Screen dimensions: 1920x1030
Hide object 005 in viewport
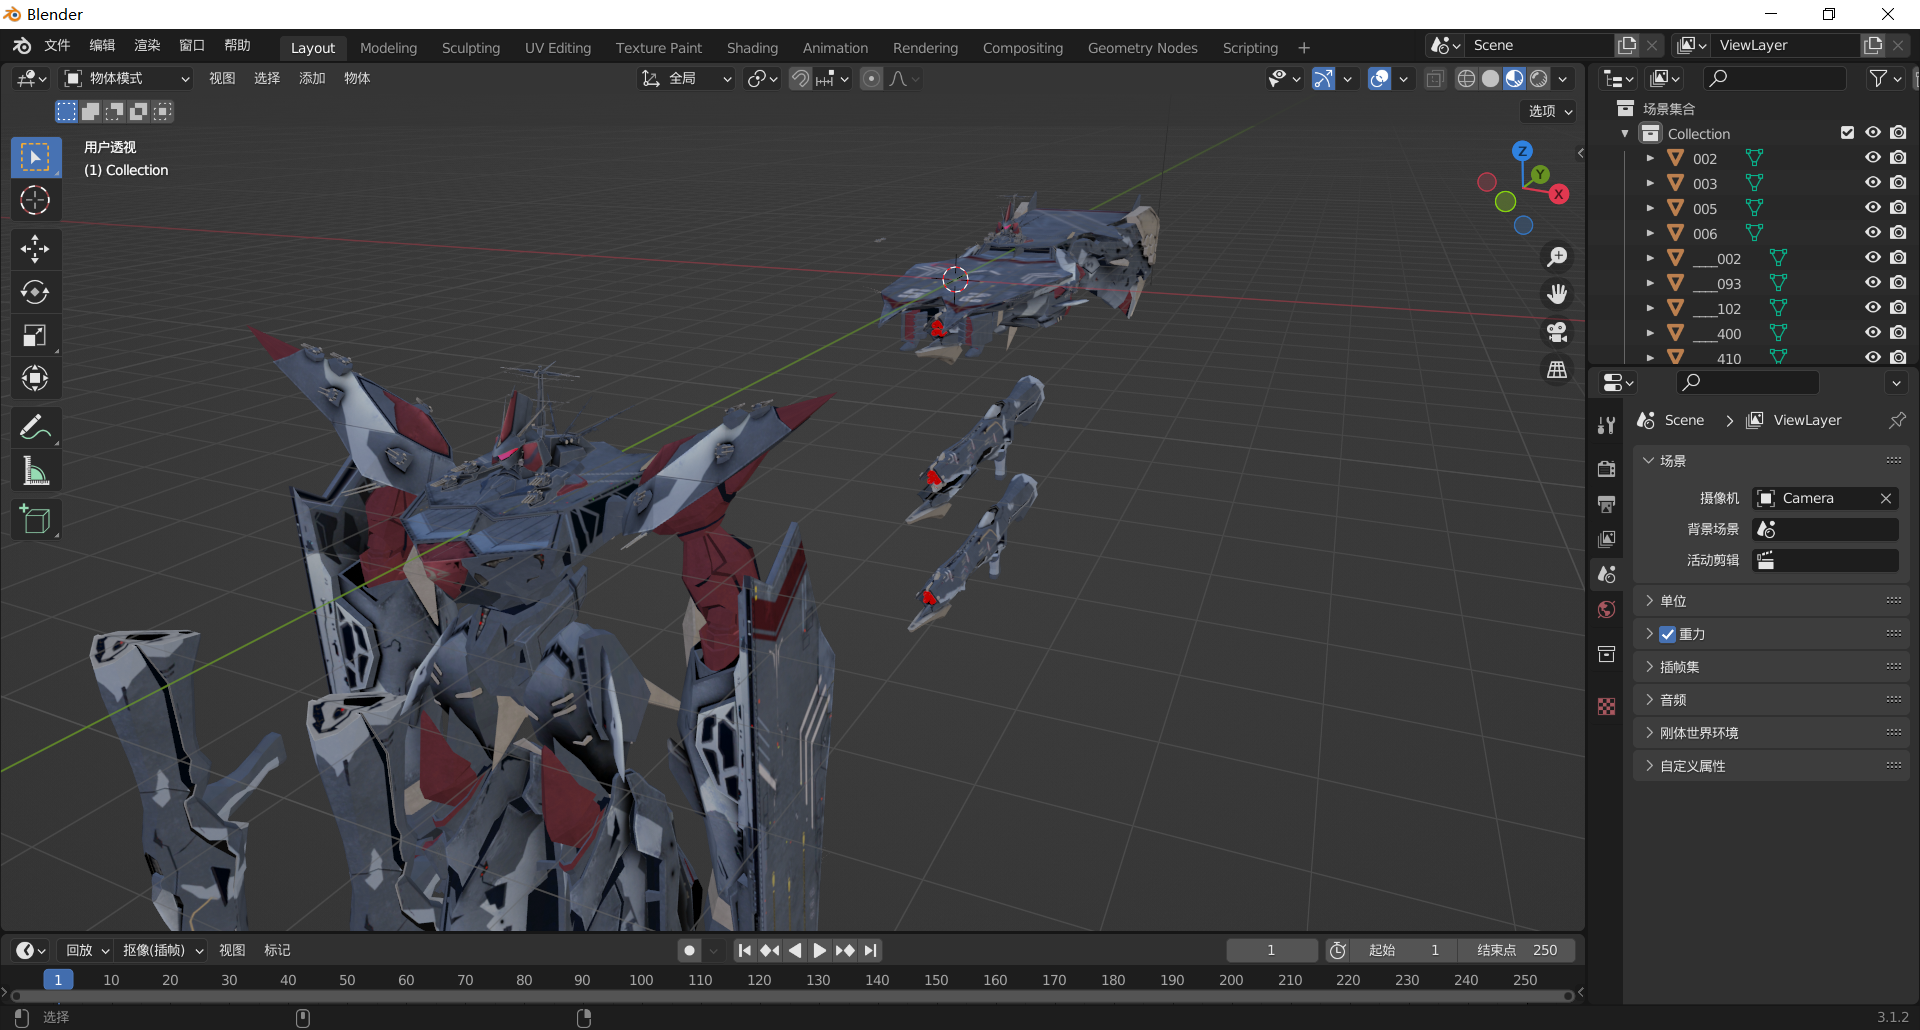pyautogui.click(x=1873, y=208)
